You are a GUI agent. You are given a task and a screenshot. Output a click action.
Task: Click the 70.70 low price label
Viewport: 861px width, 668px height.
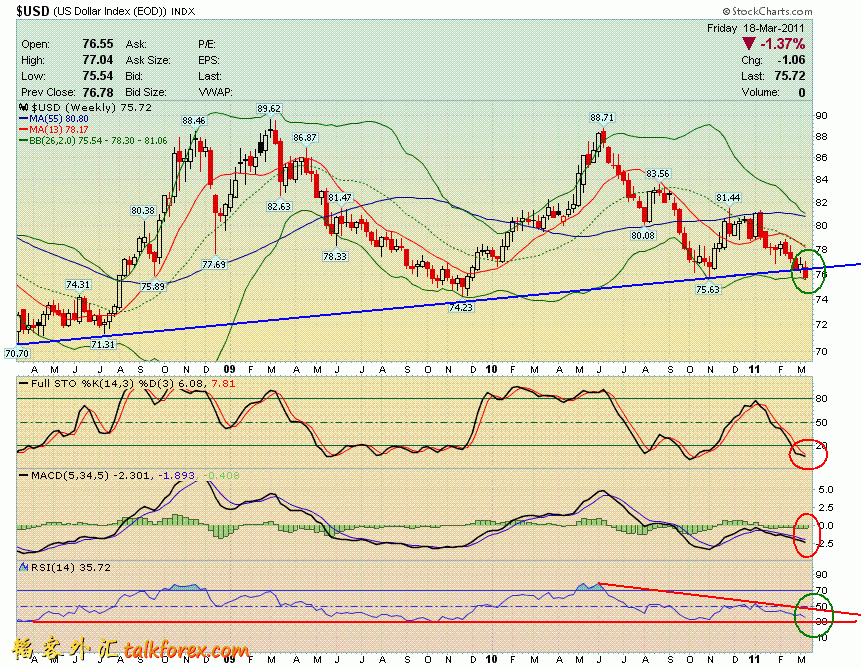(16, 353)
